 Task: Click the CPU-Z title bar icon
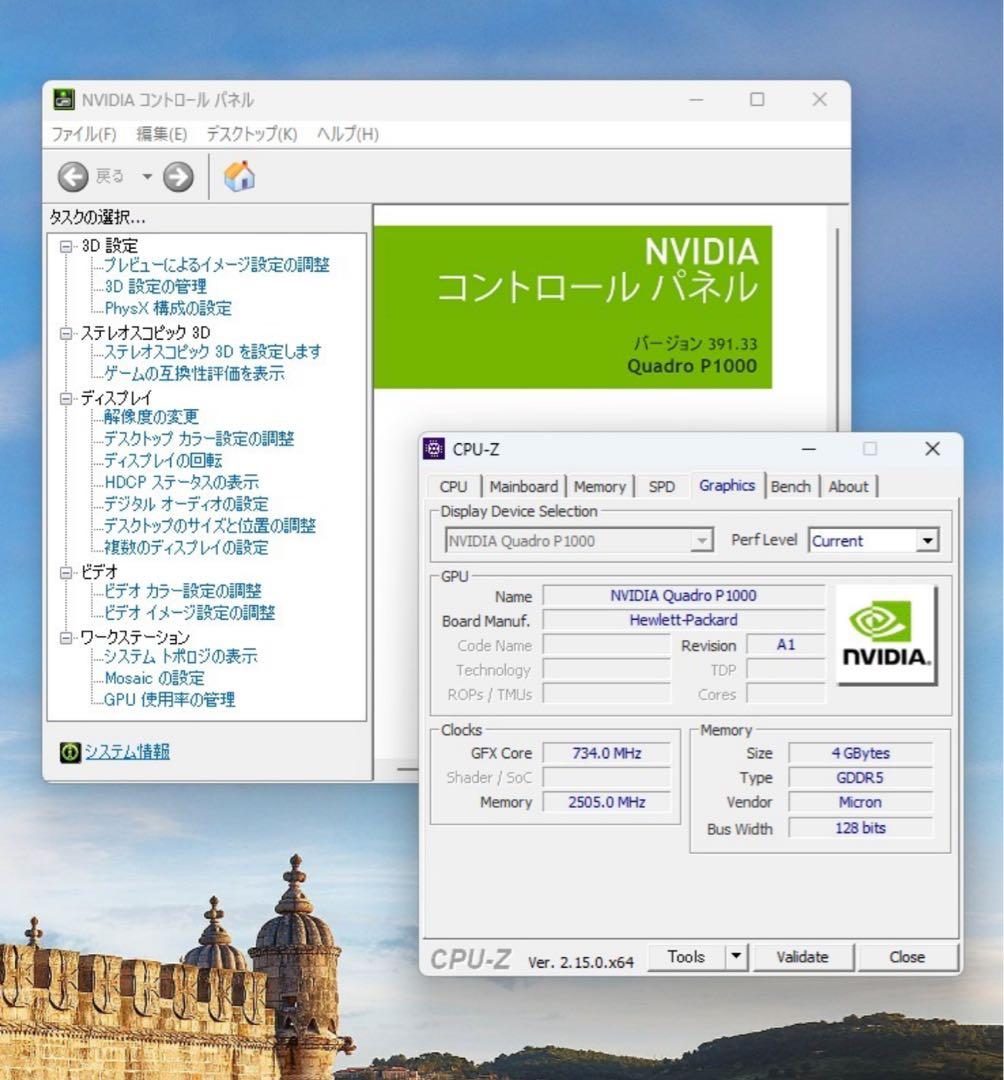point(434,449)
